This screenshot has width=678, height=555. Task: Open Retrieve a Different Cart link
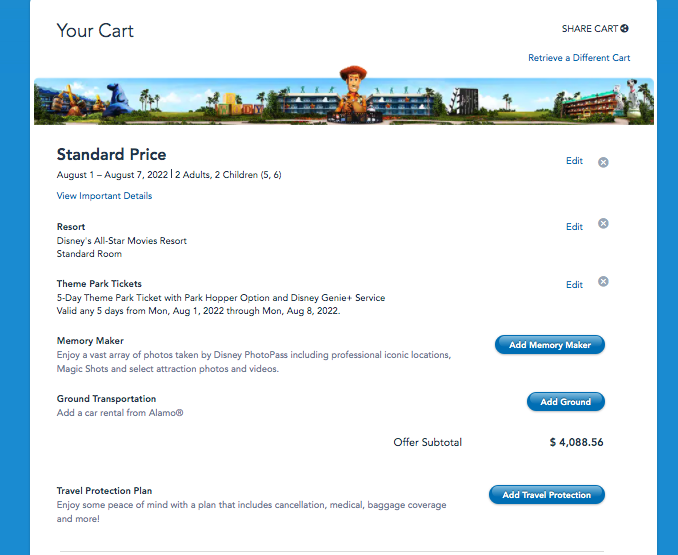579,58
